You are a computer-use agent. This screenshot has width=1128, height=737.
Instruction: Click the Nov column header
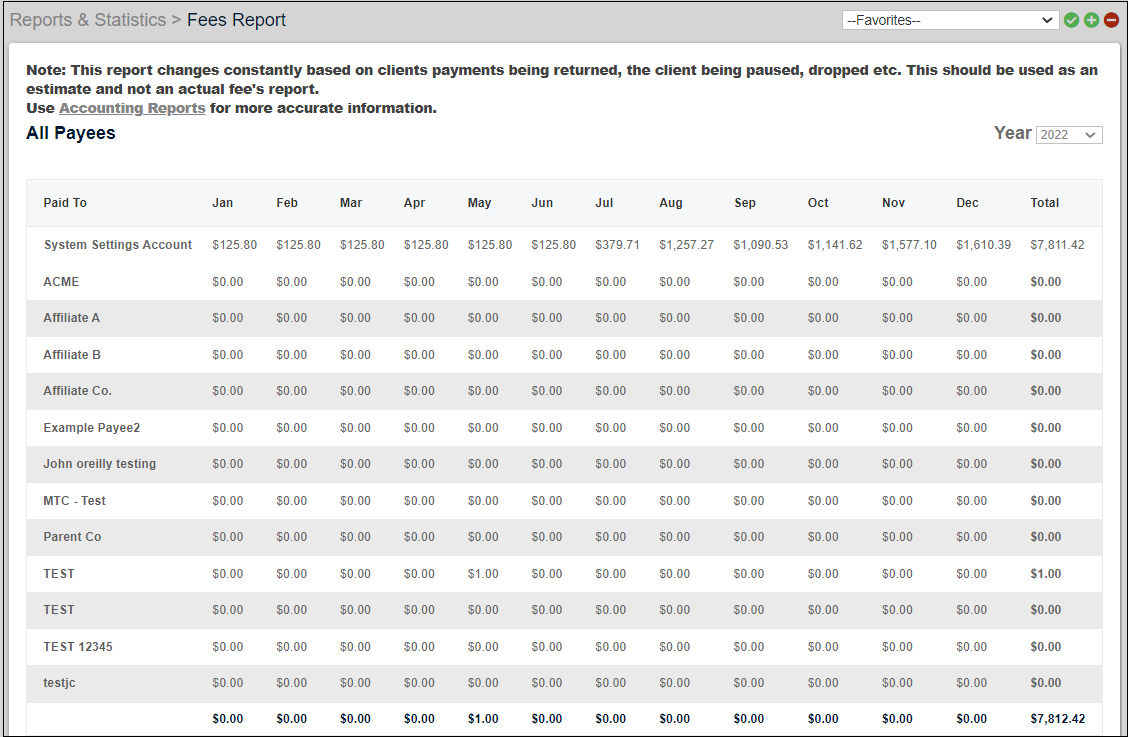pyautogui.click(x=893, y=203)
